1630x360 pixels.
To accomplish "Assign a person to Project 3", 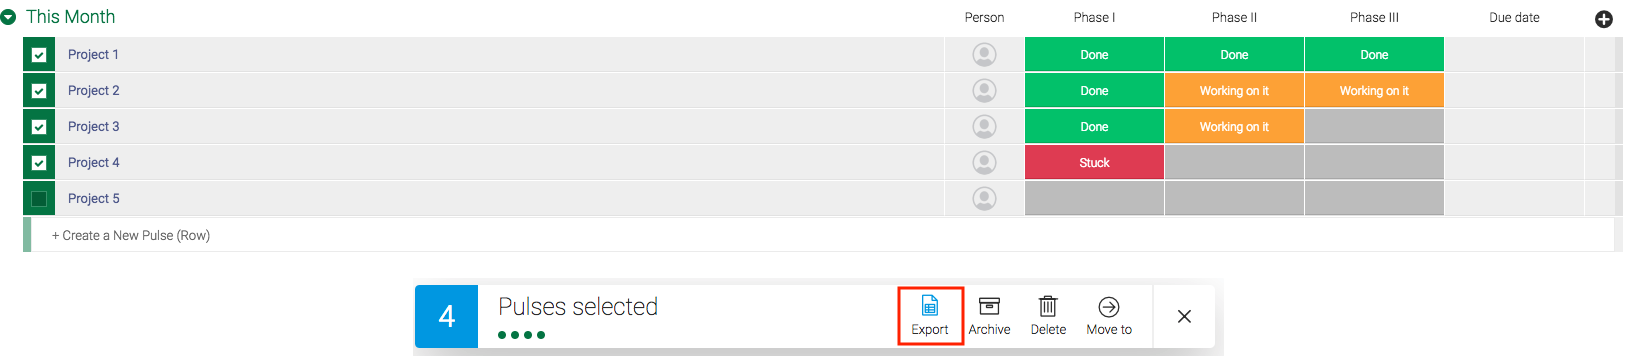I will (x=984, y=126).
